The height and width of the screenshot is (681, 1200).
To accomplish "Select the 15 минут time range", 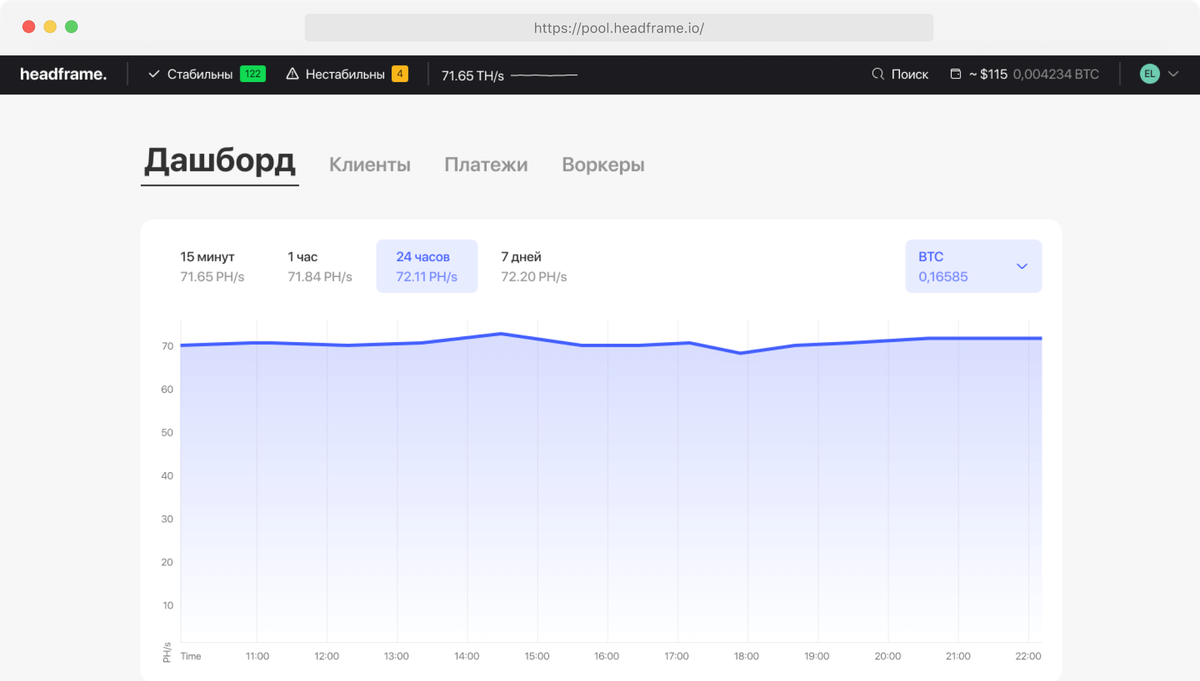I will (x=212, y=266).
